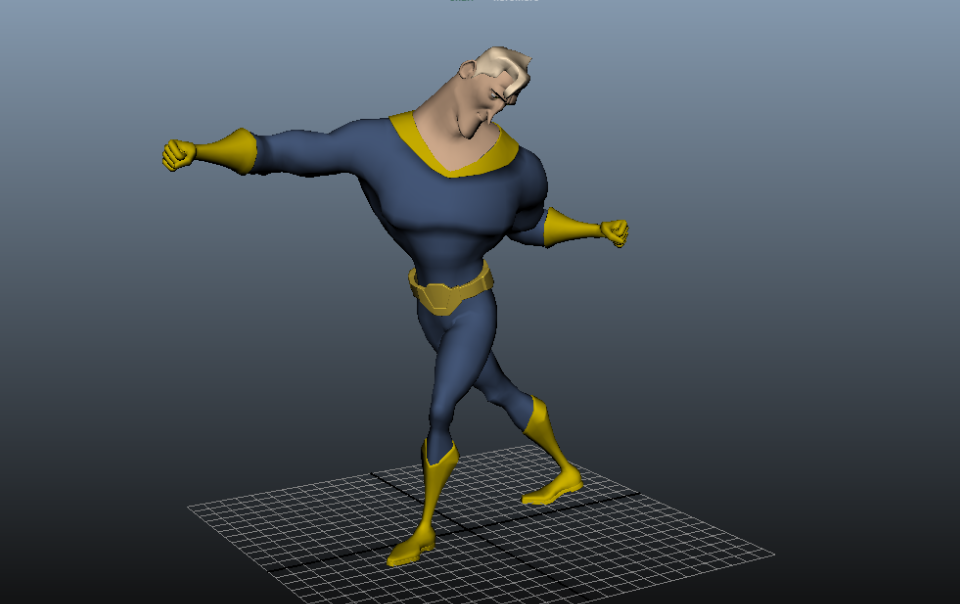Click the fist on the shorter bent arm
This screenshot has height=604, width=960.
615,233
